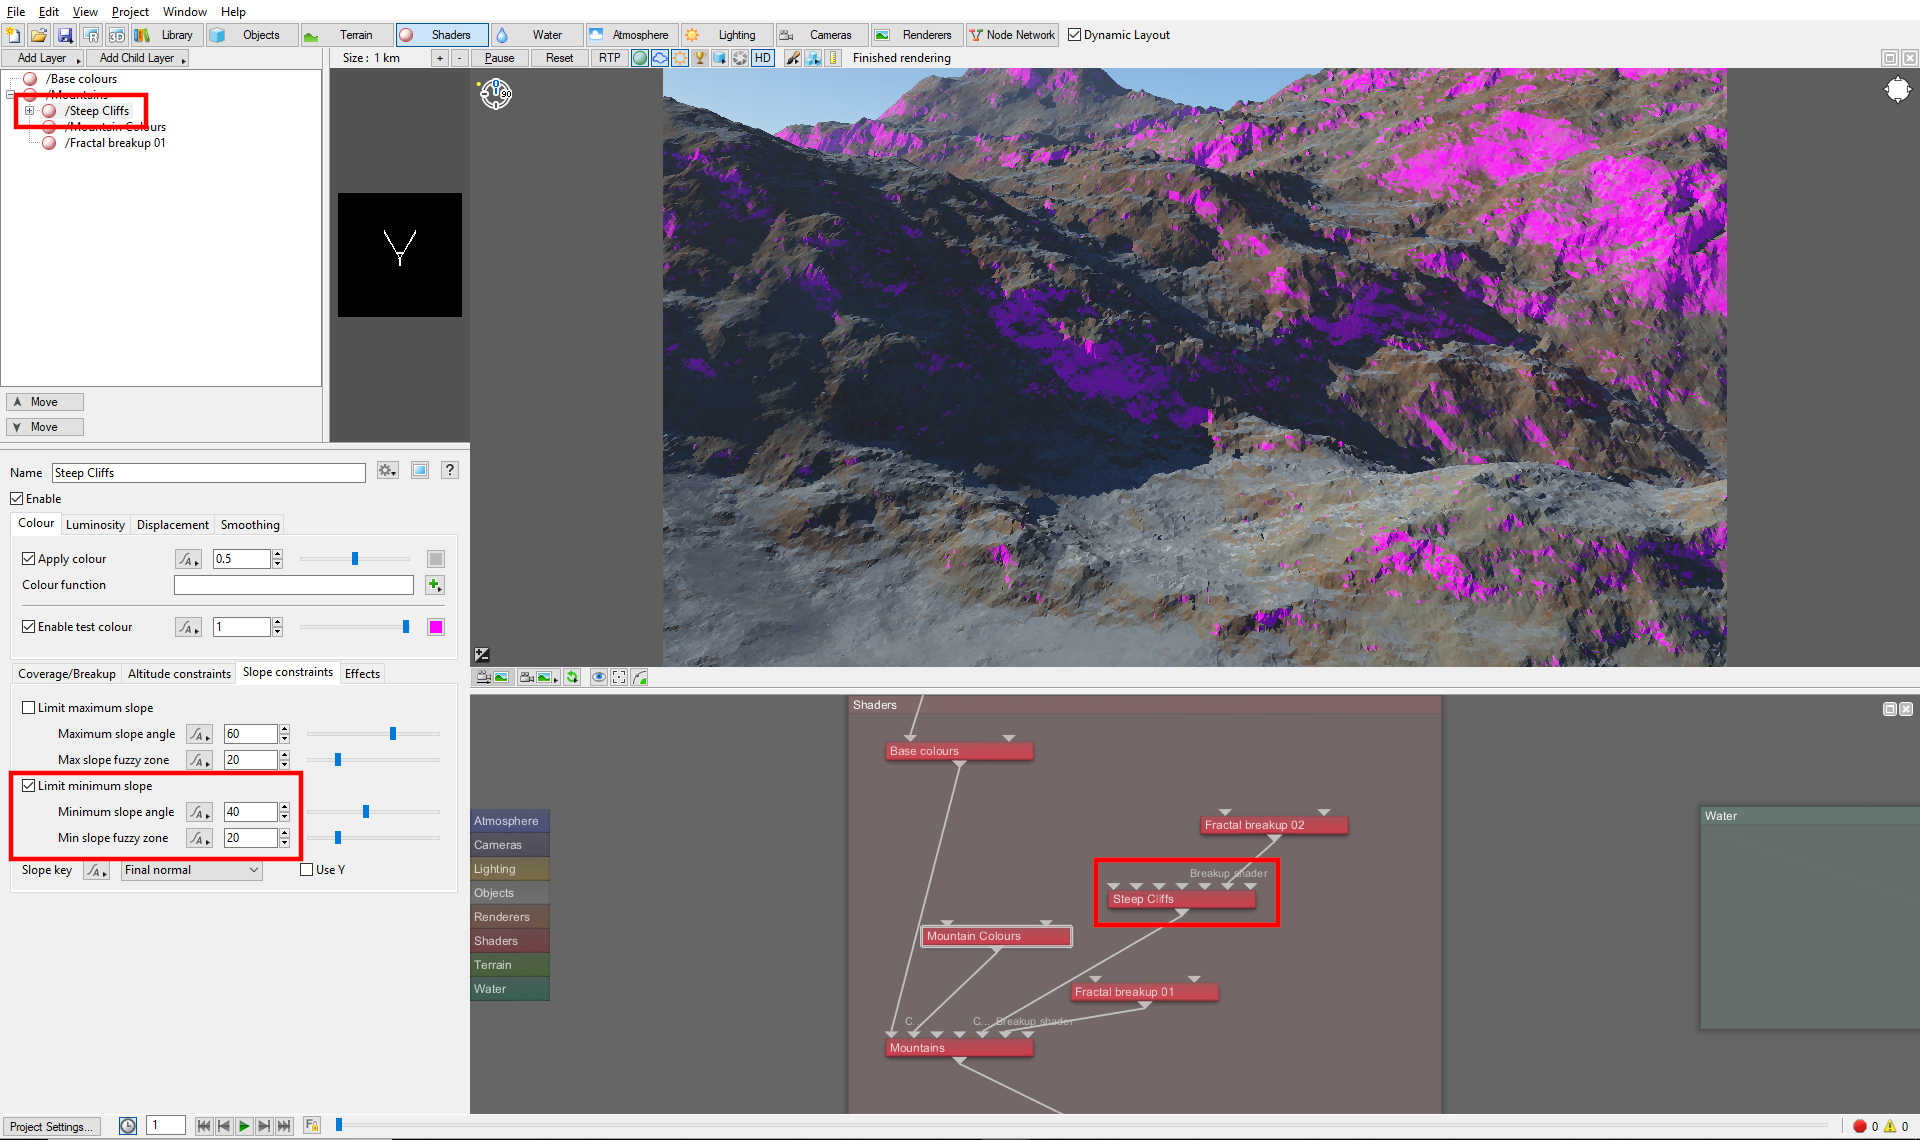Switch to the Altitude constraints tab

point(179,674)
